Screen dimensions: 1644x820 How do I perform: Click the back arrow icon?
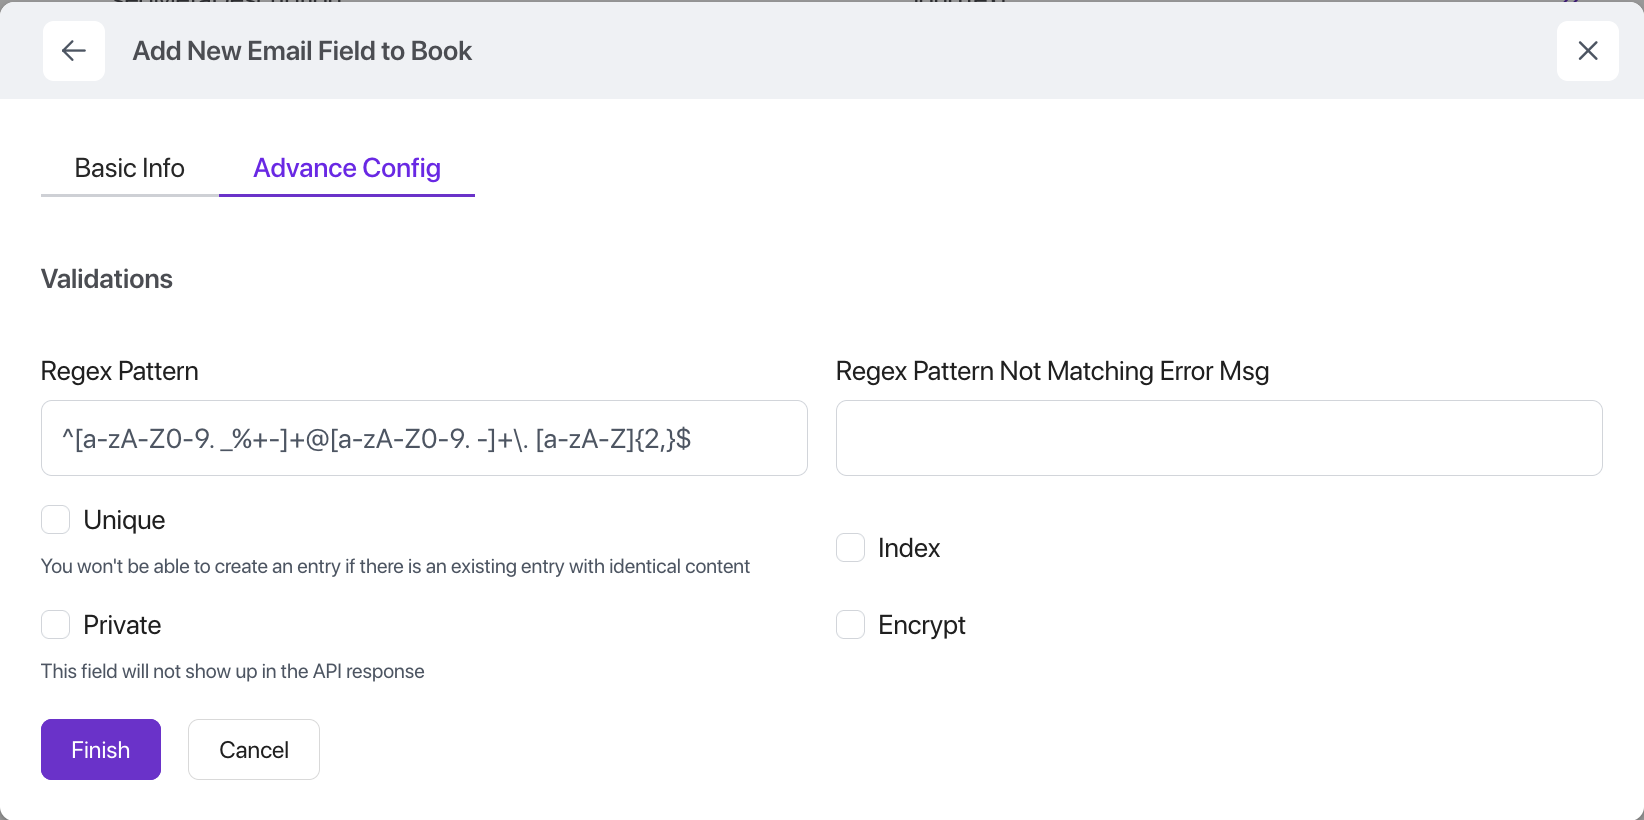pos(74,51)
